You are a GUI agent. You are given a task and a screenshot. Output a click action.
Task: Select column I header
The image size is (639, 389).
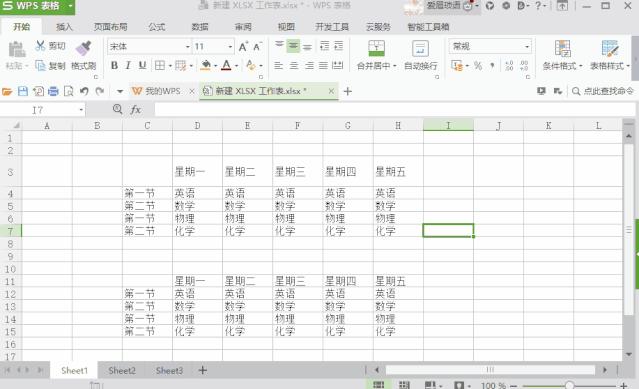(448, 125)
